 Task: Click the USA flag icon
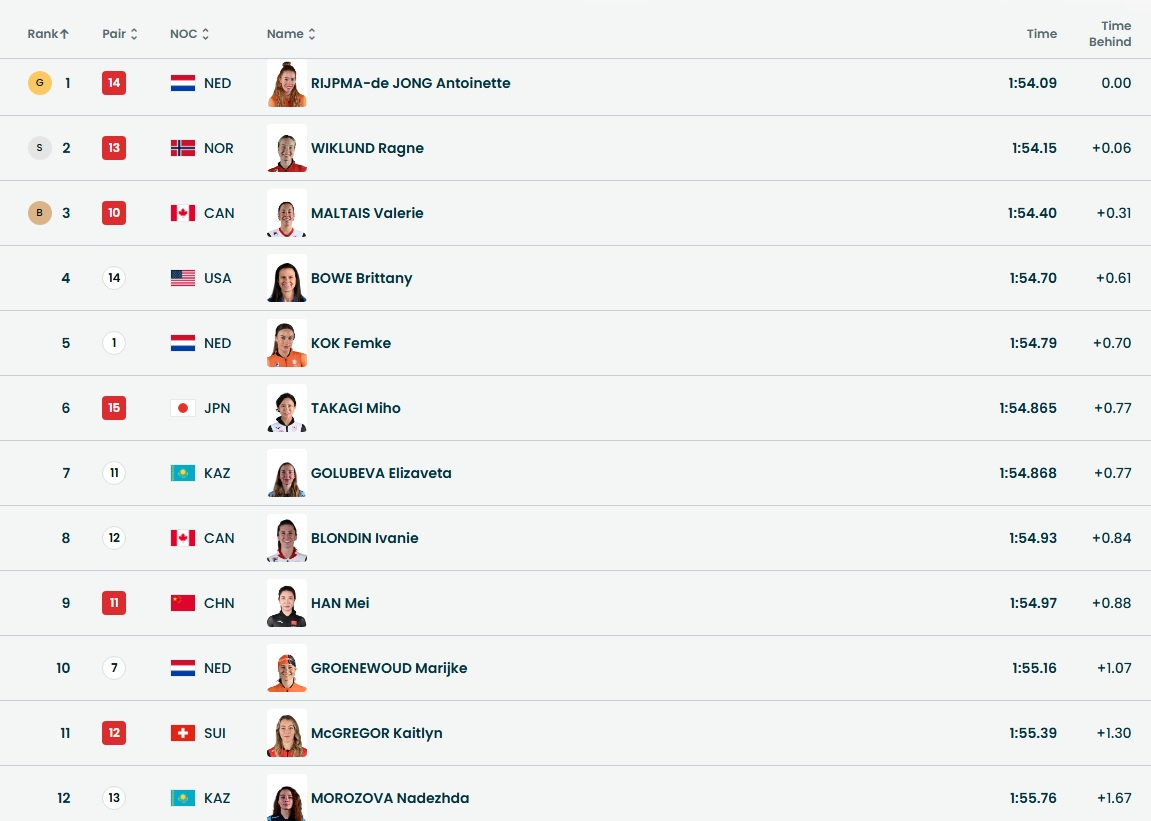(183, 278)
